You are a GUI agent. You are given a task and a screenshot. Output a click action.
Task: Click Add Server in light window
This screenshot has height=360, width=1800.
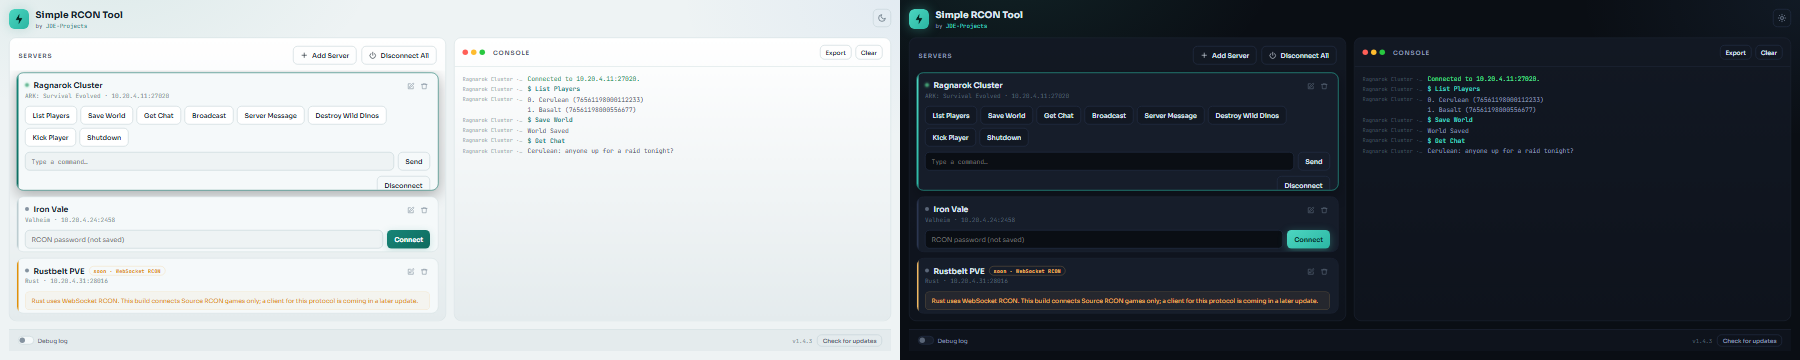tap(325, 55)
